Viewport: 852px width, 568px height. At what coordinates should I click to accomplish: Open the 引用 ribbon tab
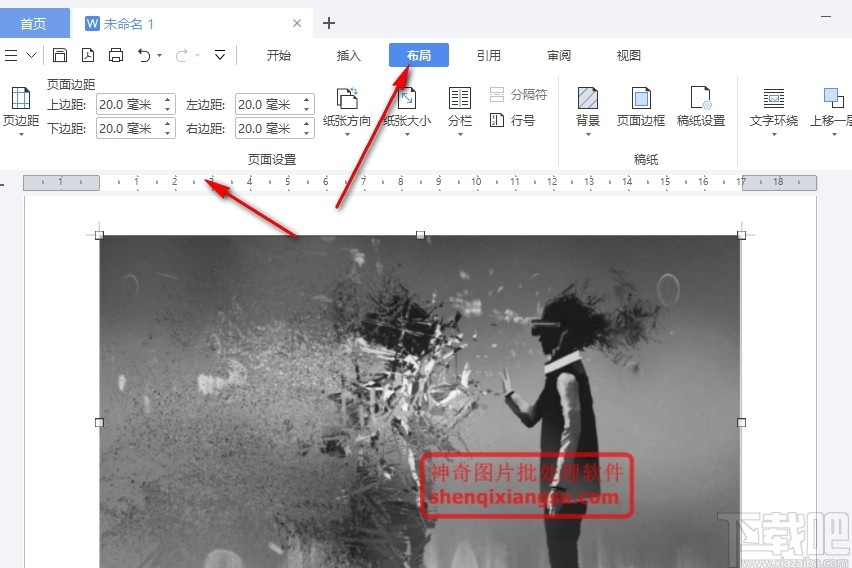pos(488,55)
